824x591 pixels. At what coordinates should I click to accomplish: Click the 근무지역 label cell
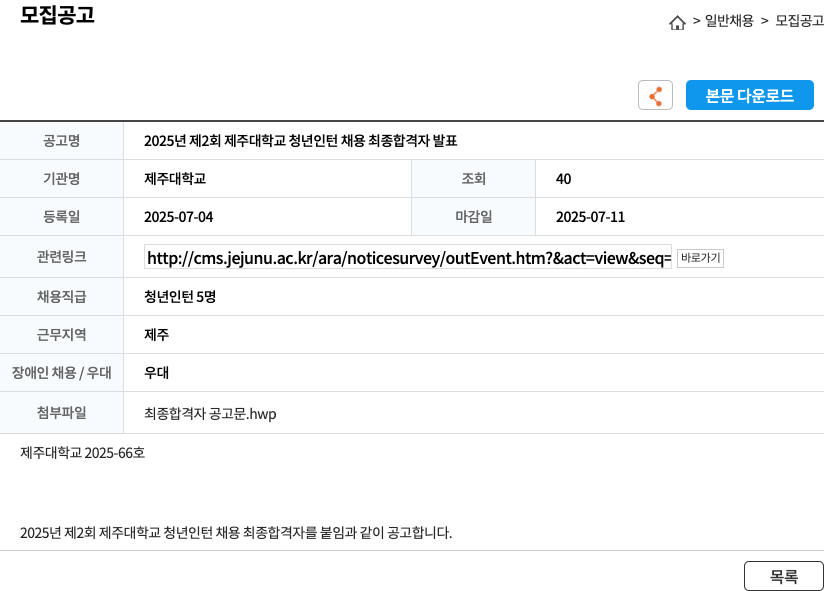click(x=61, y=335)
